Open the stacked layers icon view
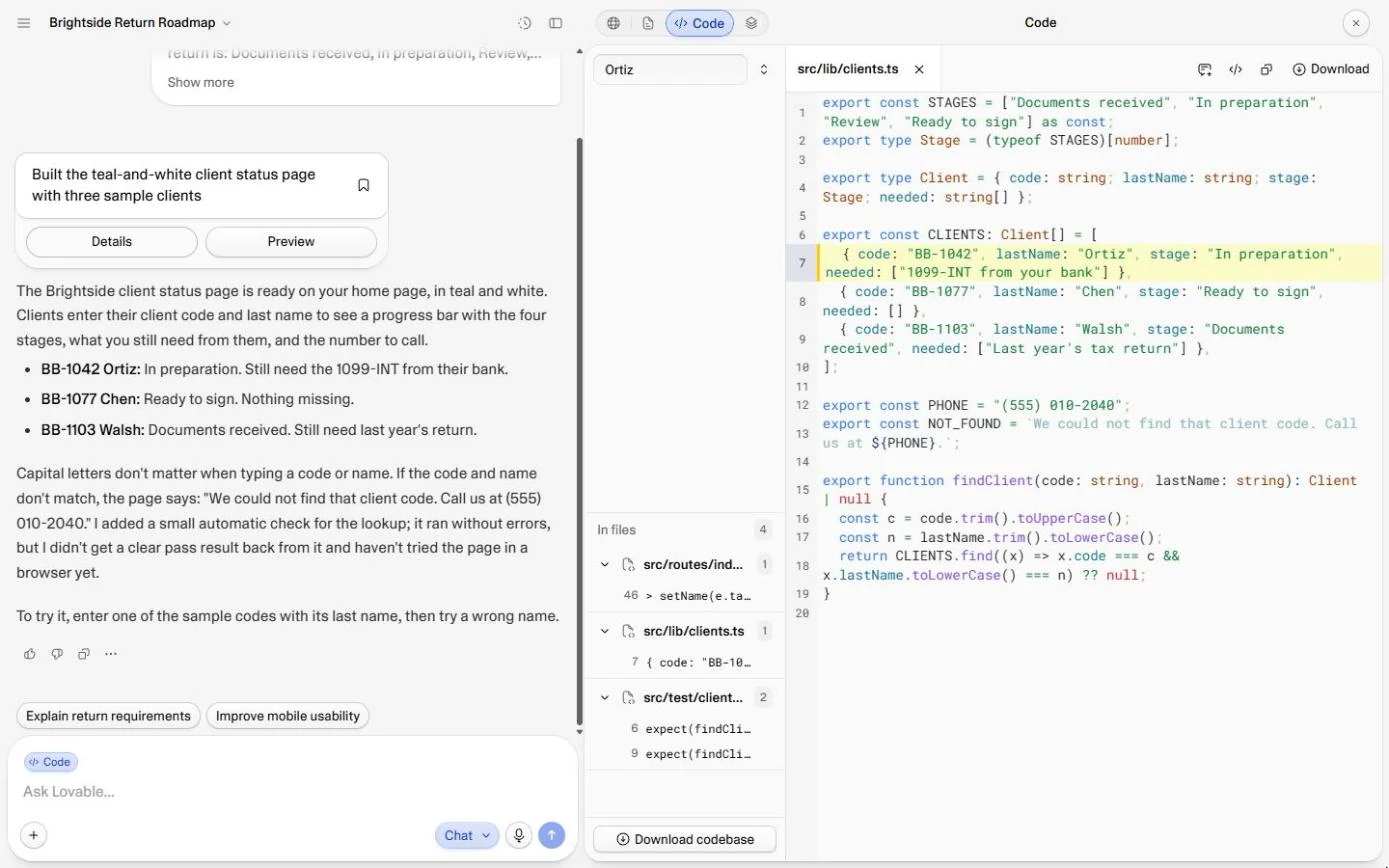Image resolution: width=1389 pixels, height=868 pixels. [x=752, y=23]
